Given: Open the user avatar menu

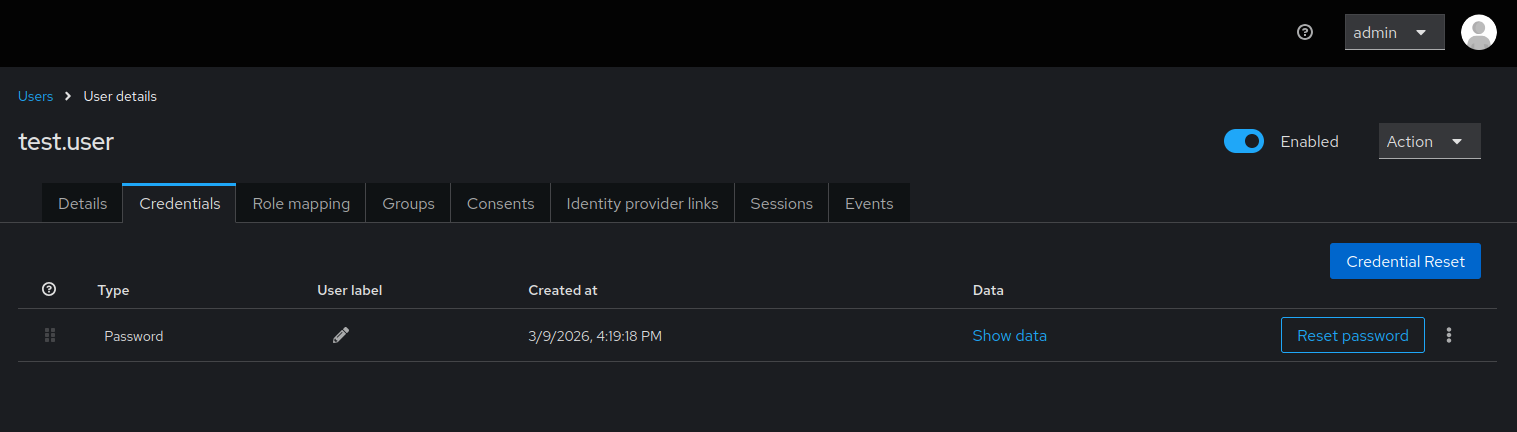Looking at the screenshot, I should point(1478,32).
